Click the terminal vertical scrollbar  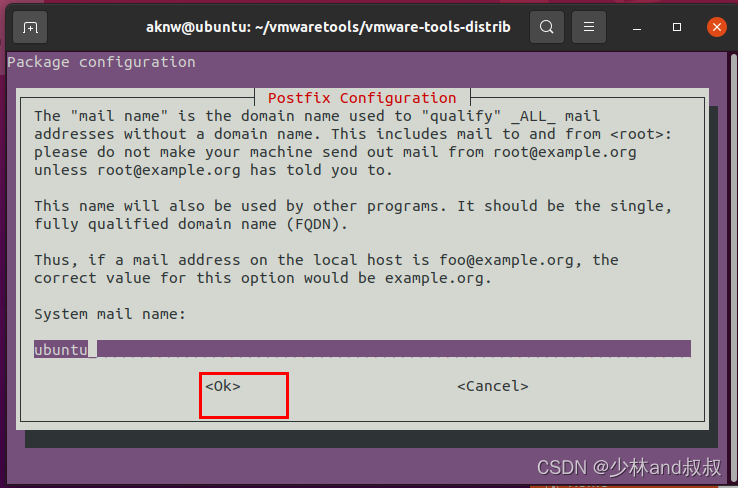tap(734, 268)
